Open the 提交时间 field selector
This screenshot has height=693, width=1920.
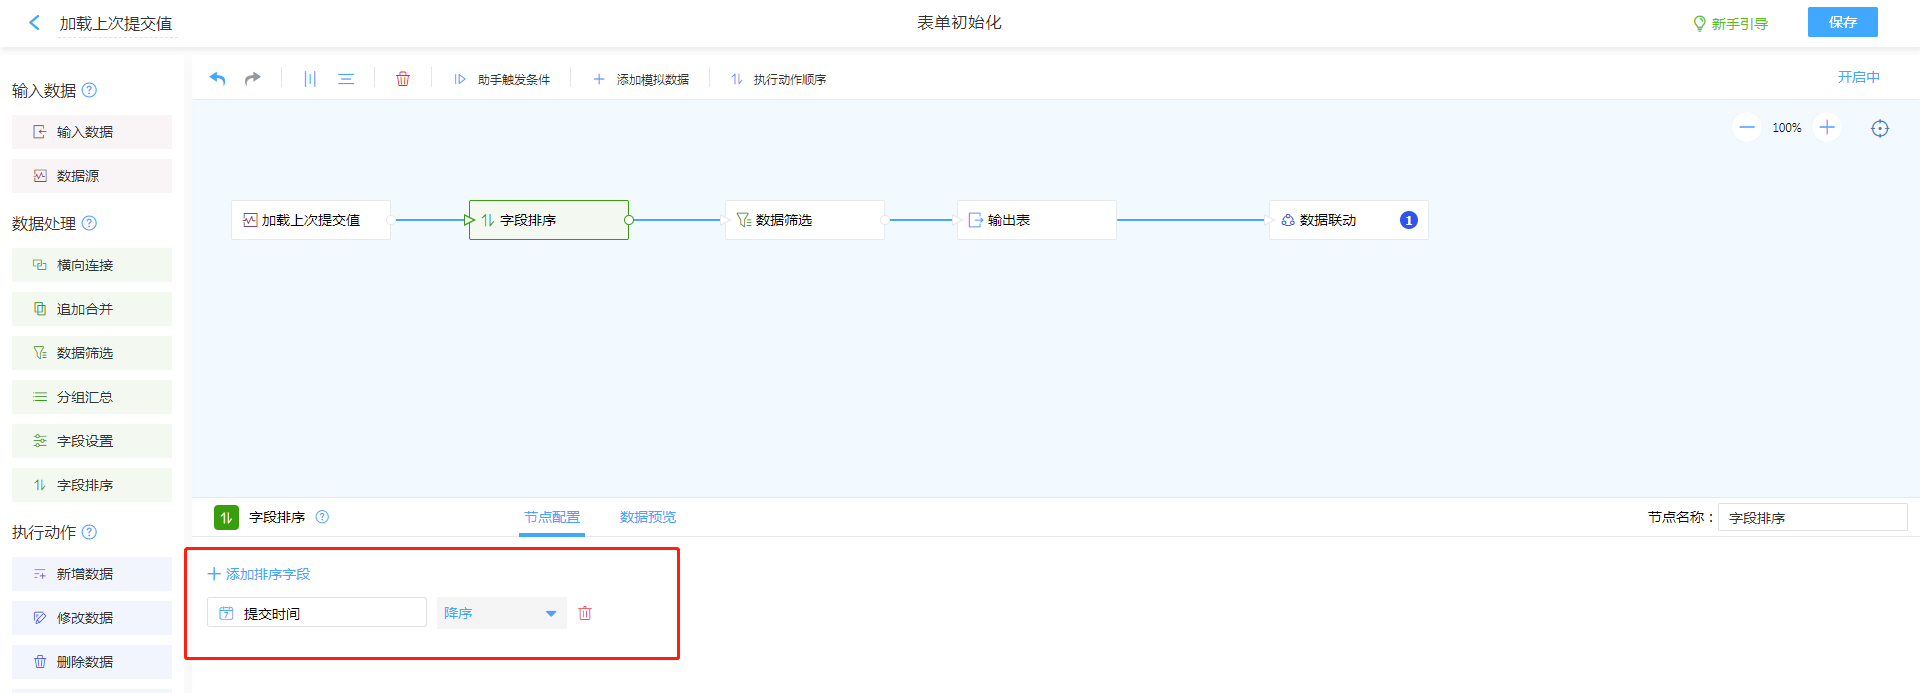(x=317, y=613)
